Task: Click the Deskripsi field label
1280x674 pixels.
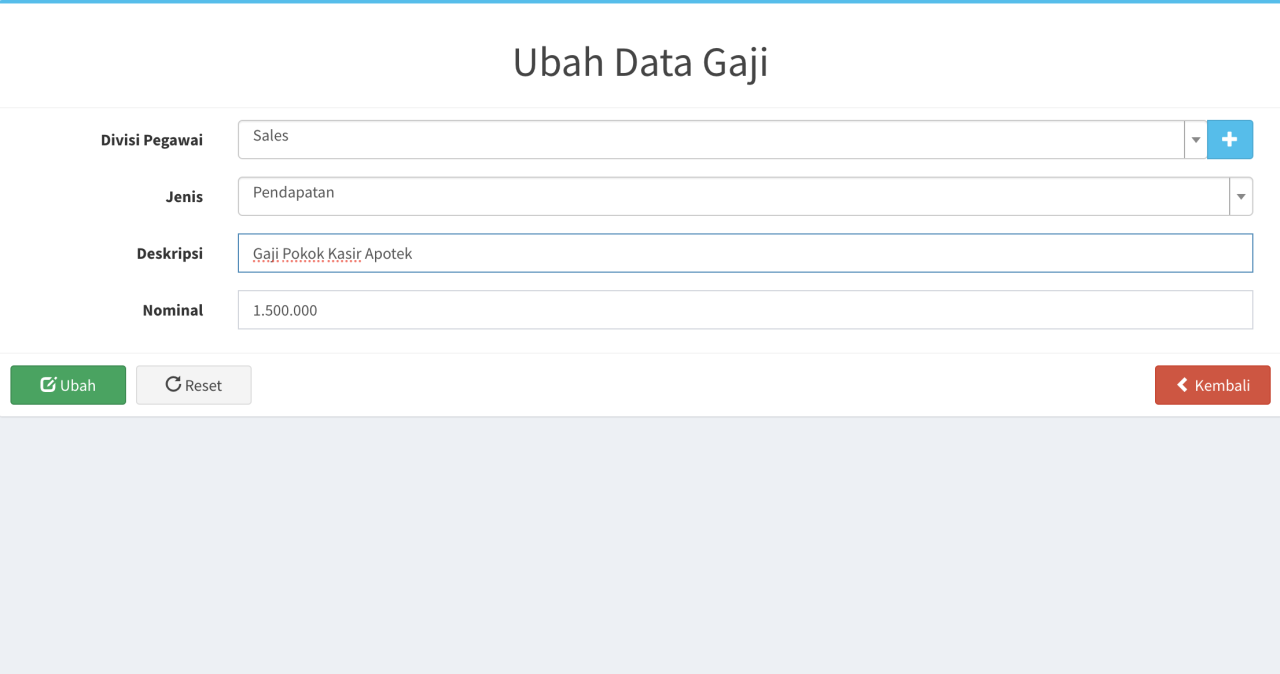Action: [x=170, y=254]
